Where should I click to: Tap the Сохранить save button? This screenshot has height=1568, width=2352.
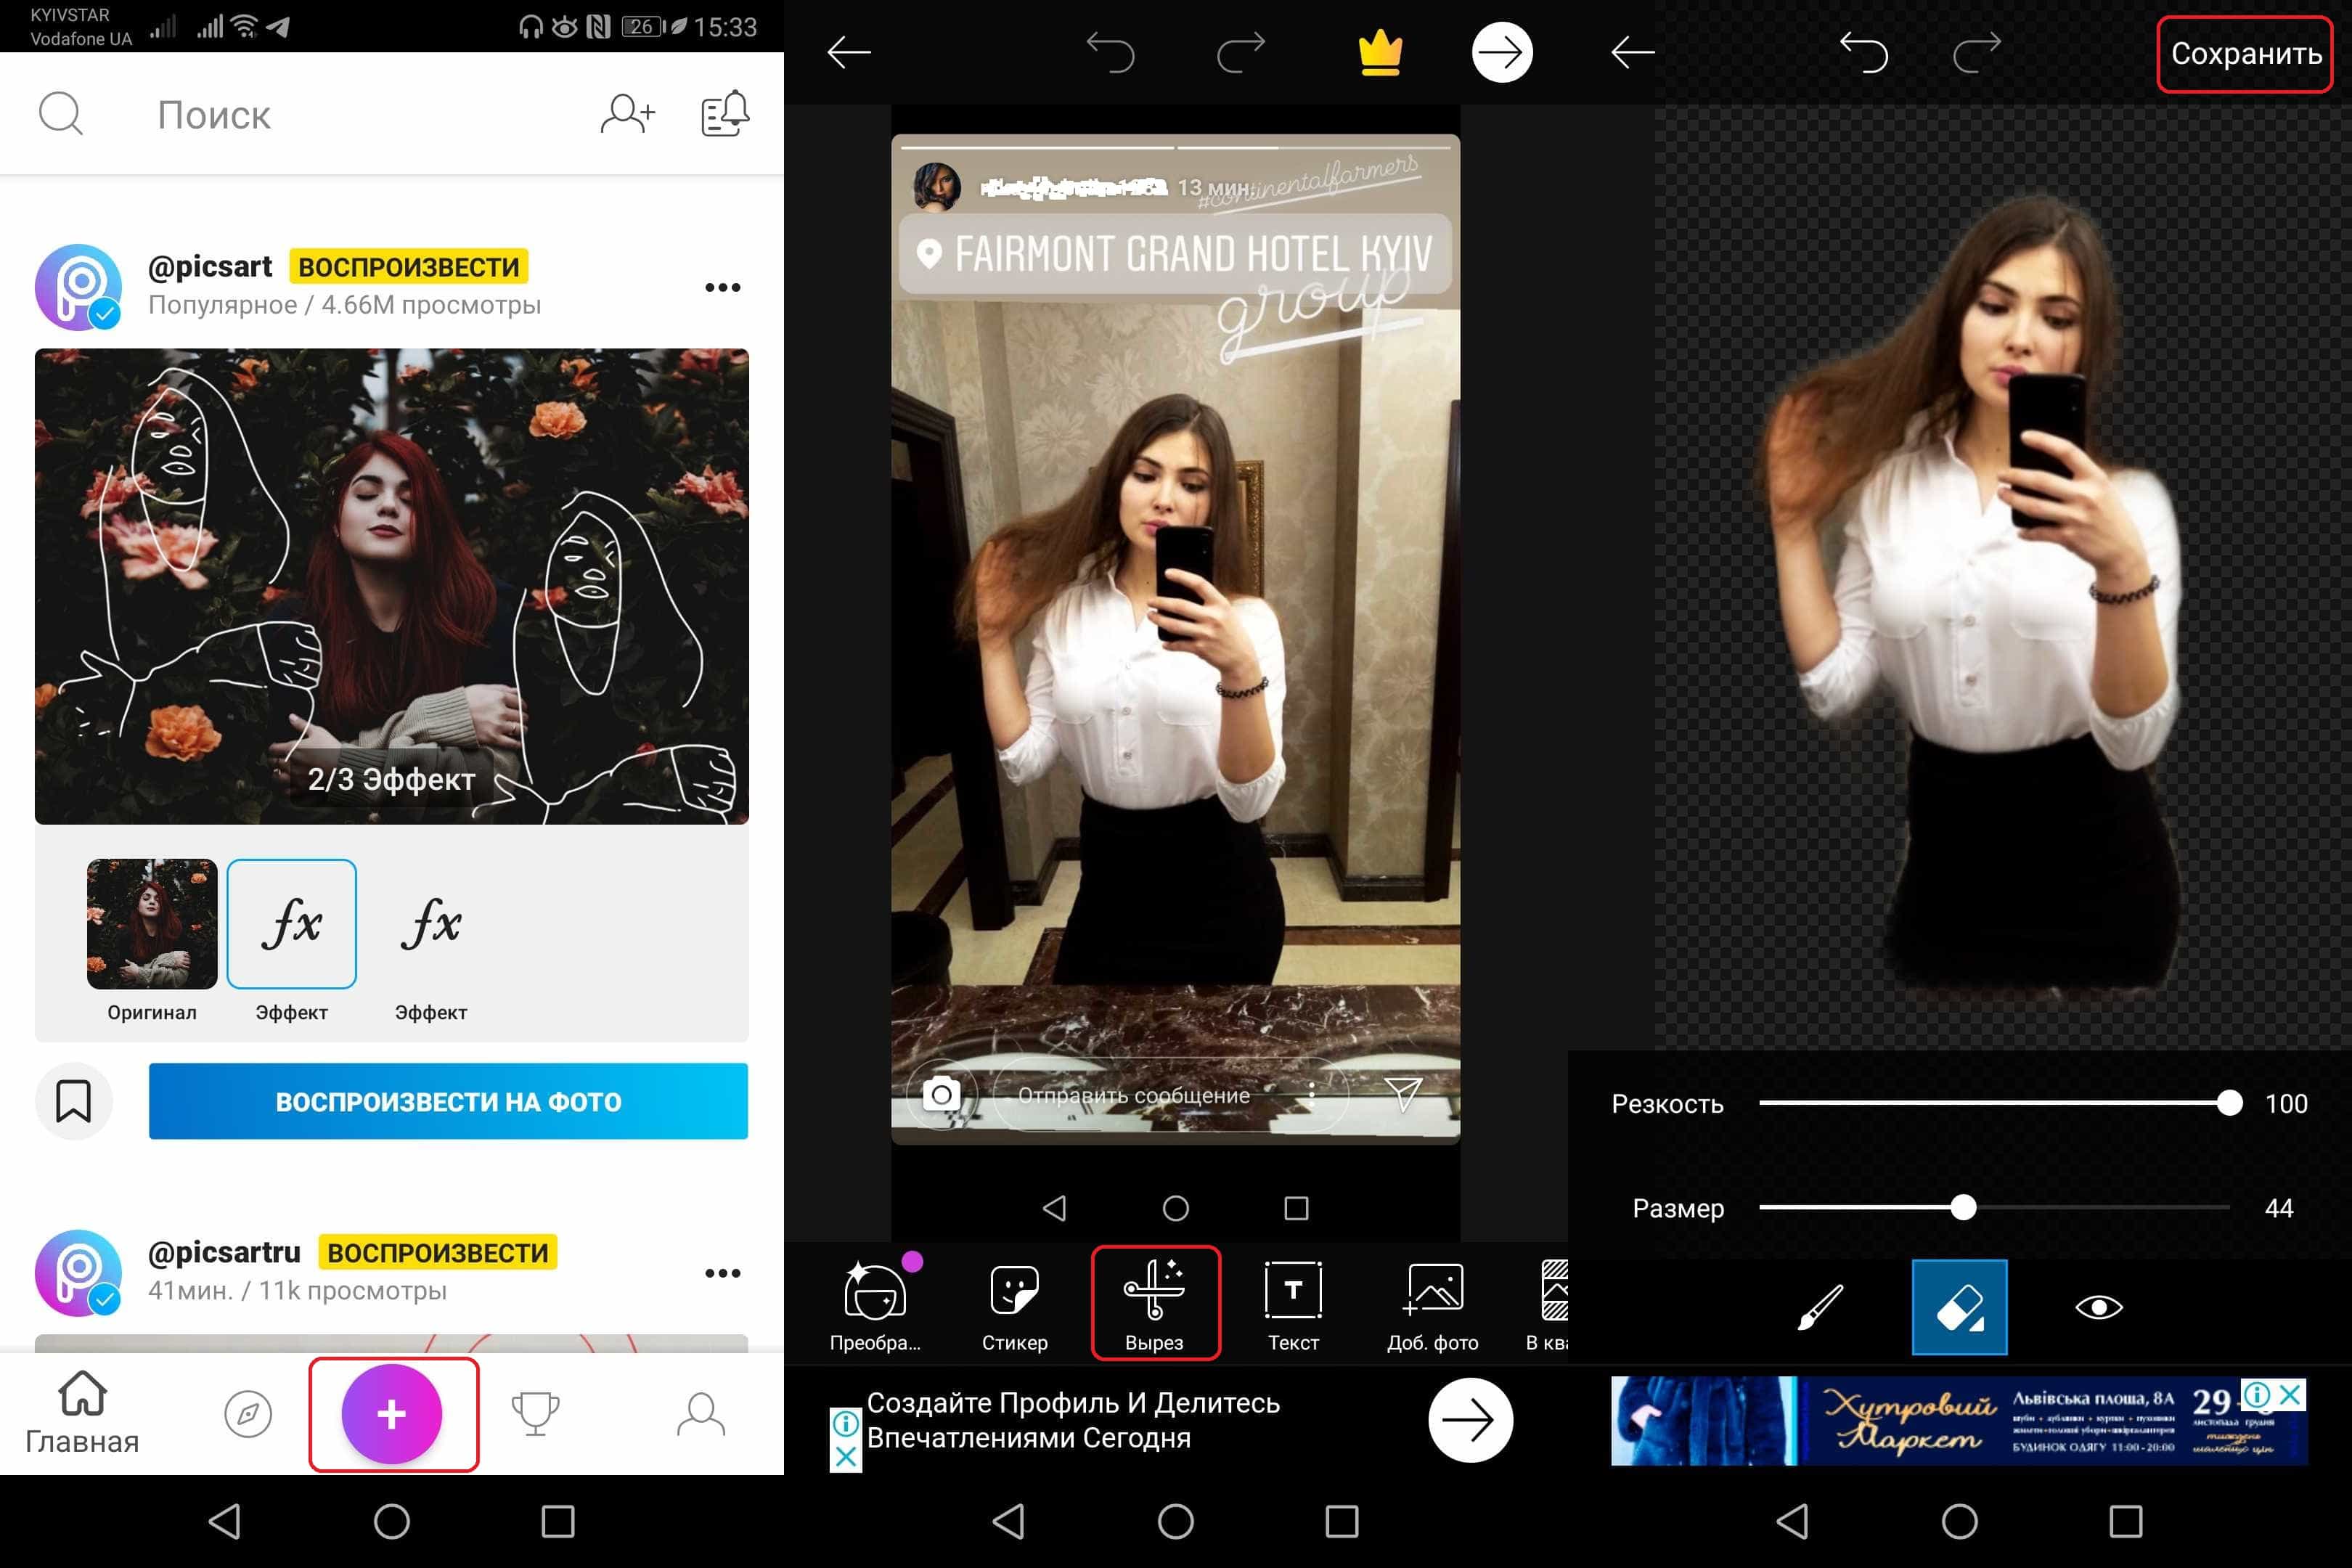pos(2245,54)
